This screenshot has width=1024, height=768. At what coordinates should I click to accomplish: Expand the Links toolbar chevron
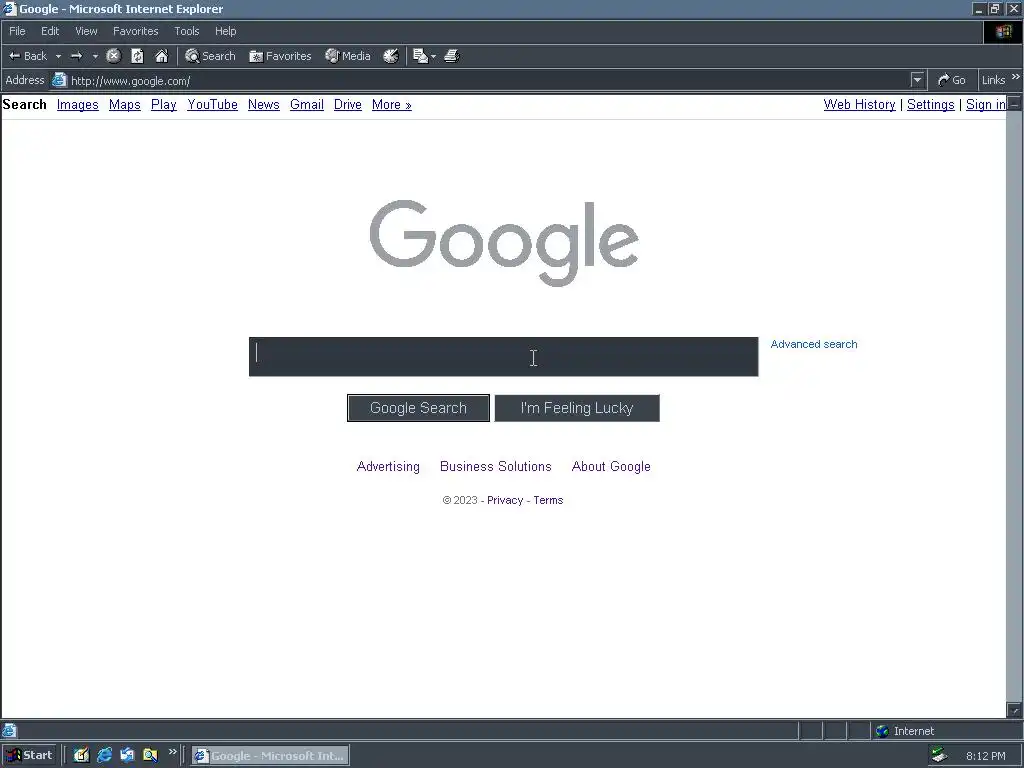(1016, 77)
